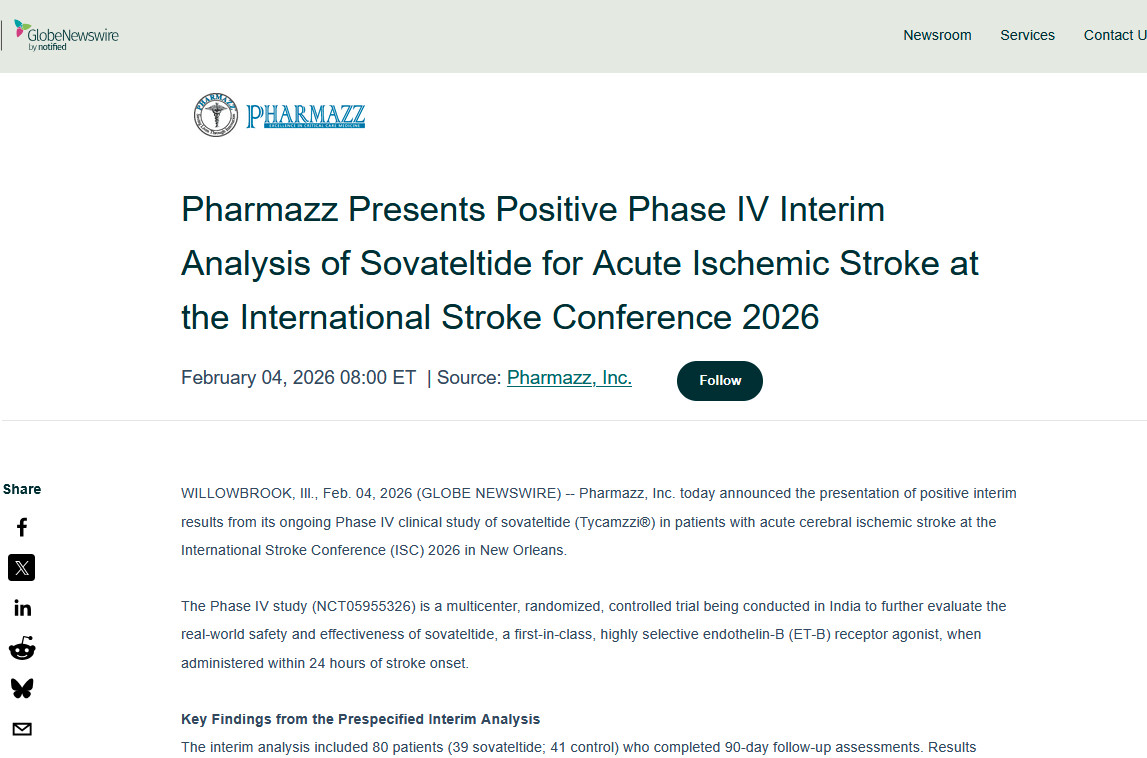The image size is (1147, 758).
Task: Share the press release on X
Action: (x=21, y=567)
